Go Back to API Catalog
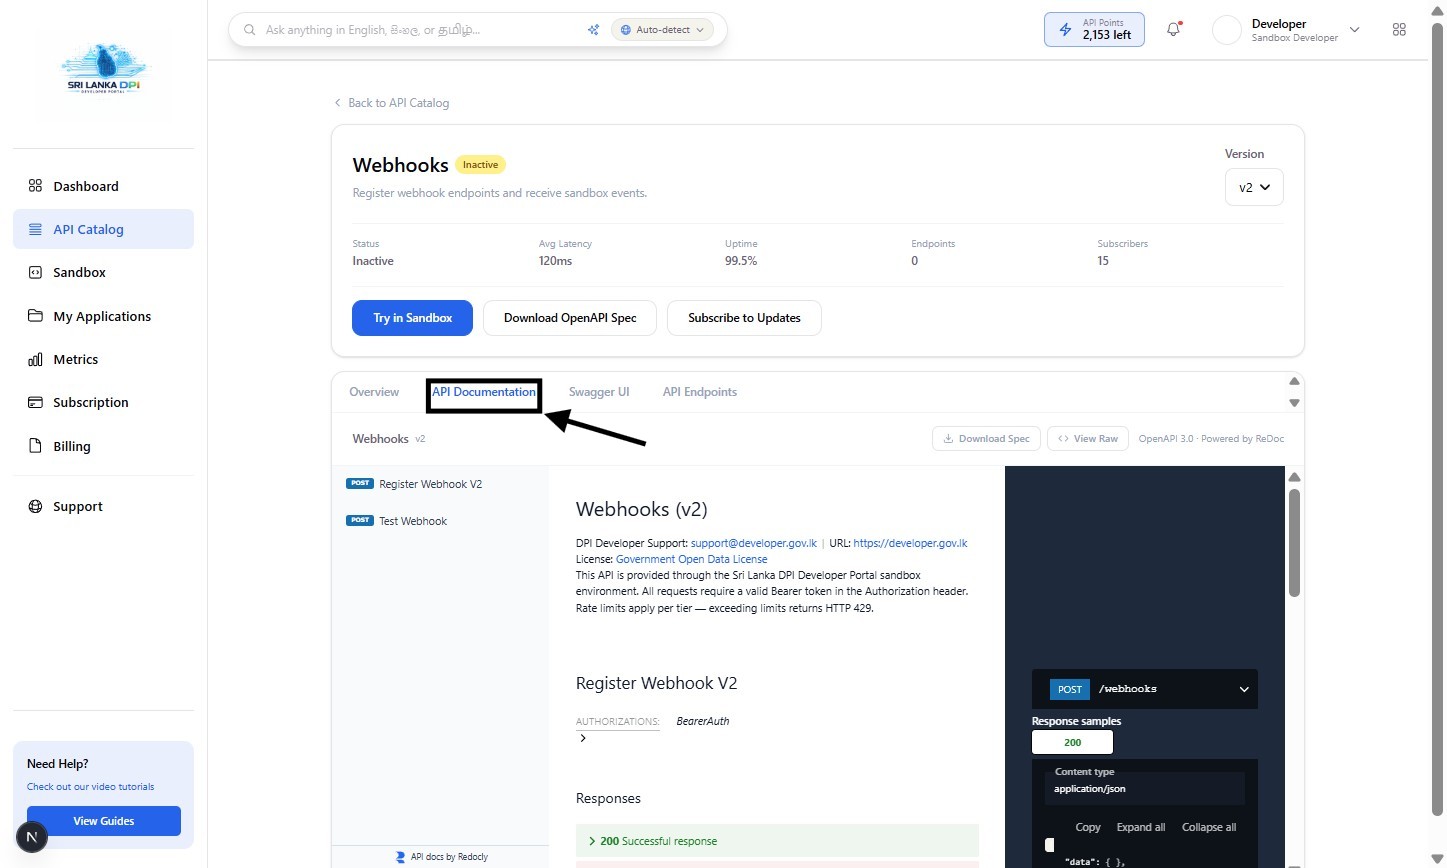The height and width of the screenshot is (868, 1447). pos(392,103)
